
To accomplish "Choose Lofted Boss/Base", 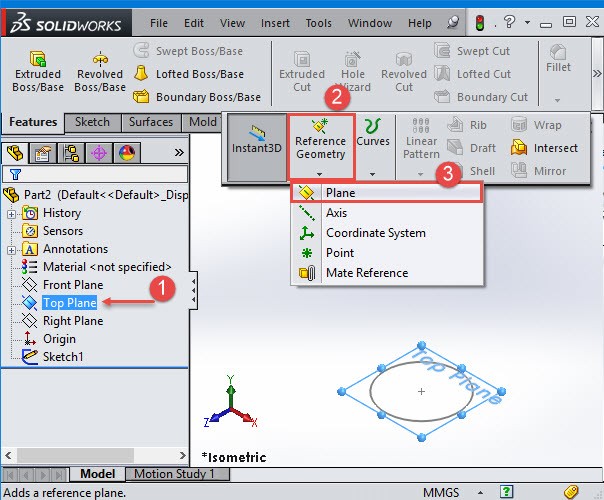I will click(x=189, y=74).
